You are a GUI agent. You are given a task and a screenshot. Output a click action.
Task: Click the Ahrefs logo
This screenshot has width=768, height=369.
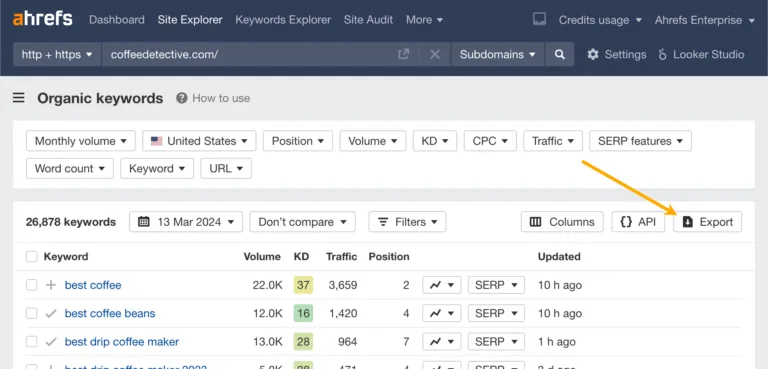pos(43,20)
